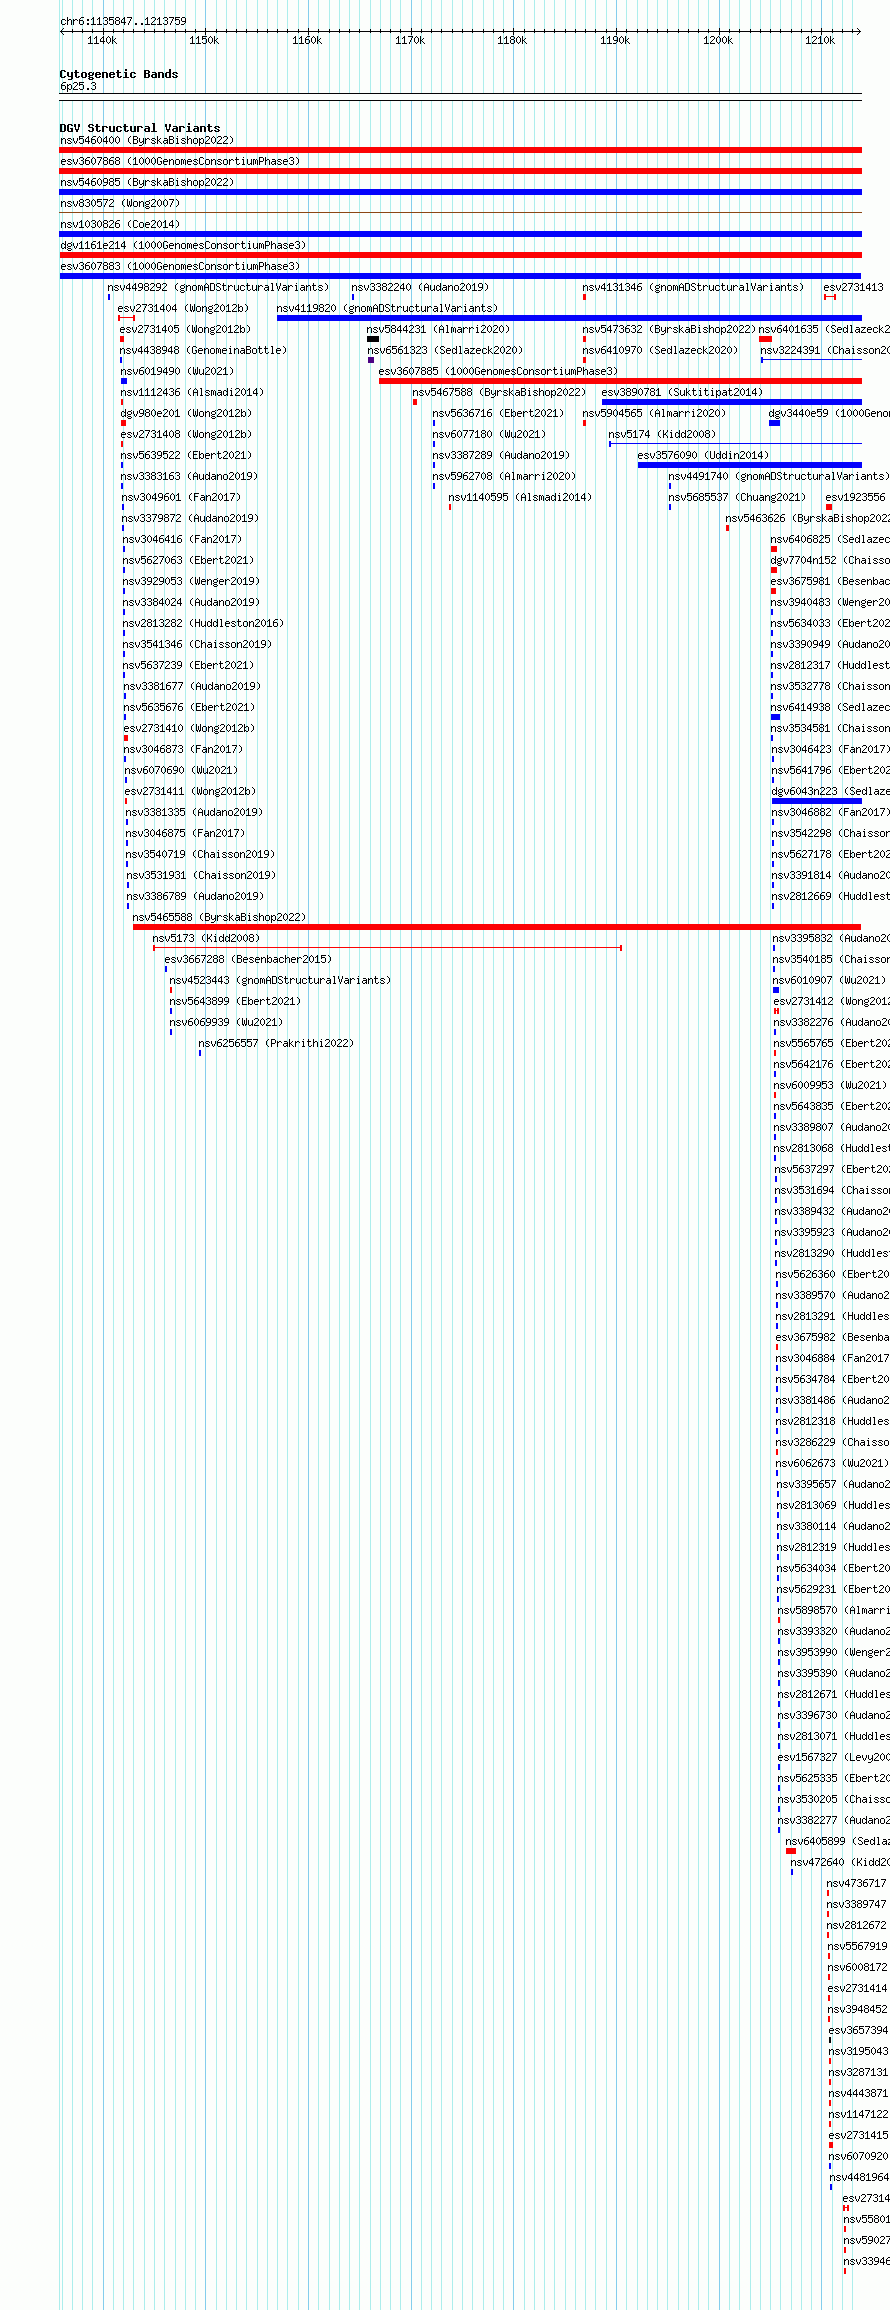Open nsv5962708 (Almarri2020) variant
Viewport: 890px width, 2310px height.
tap(504, 476)
